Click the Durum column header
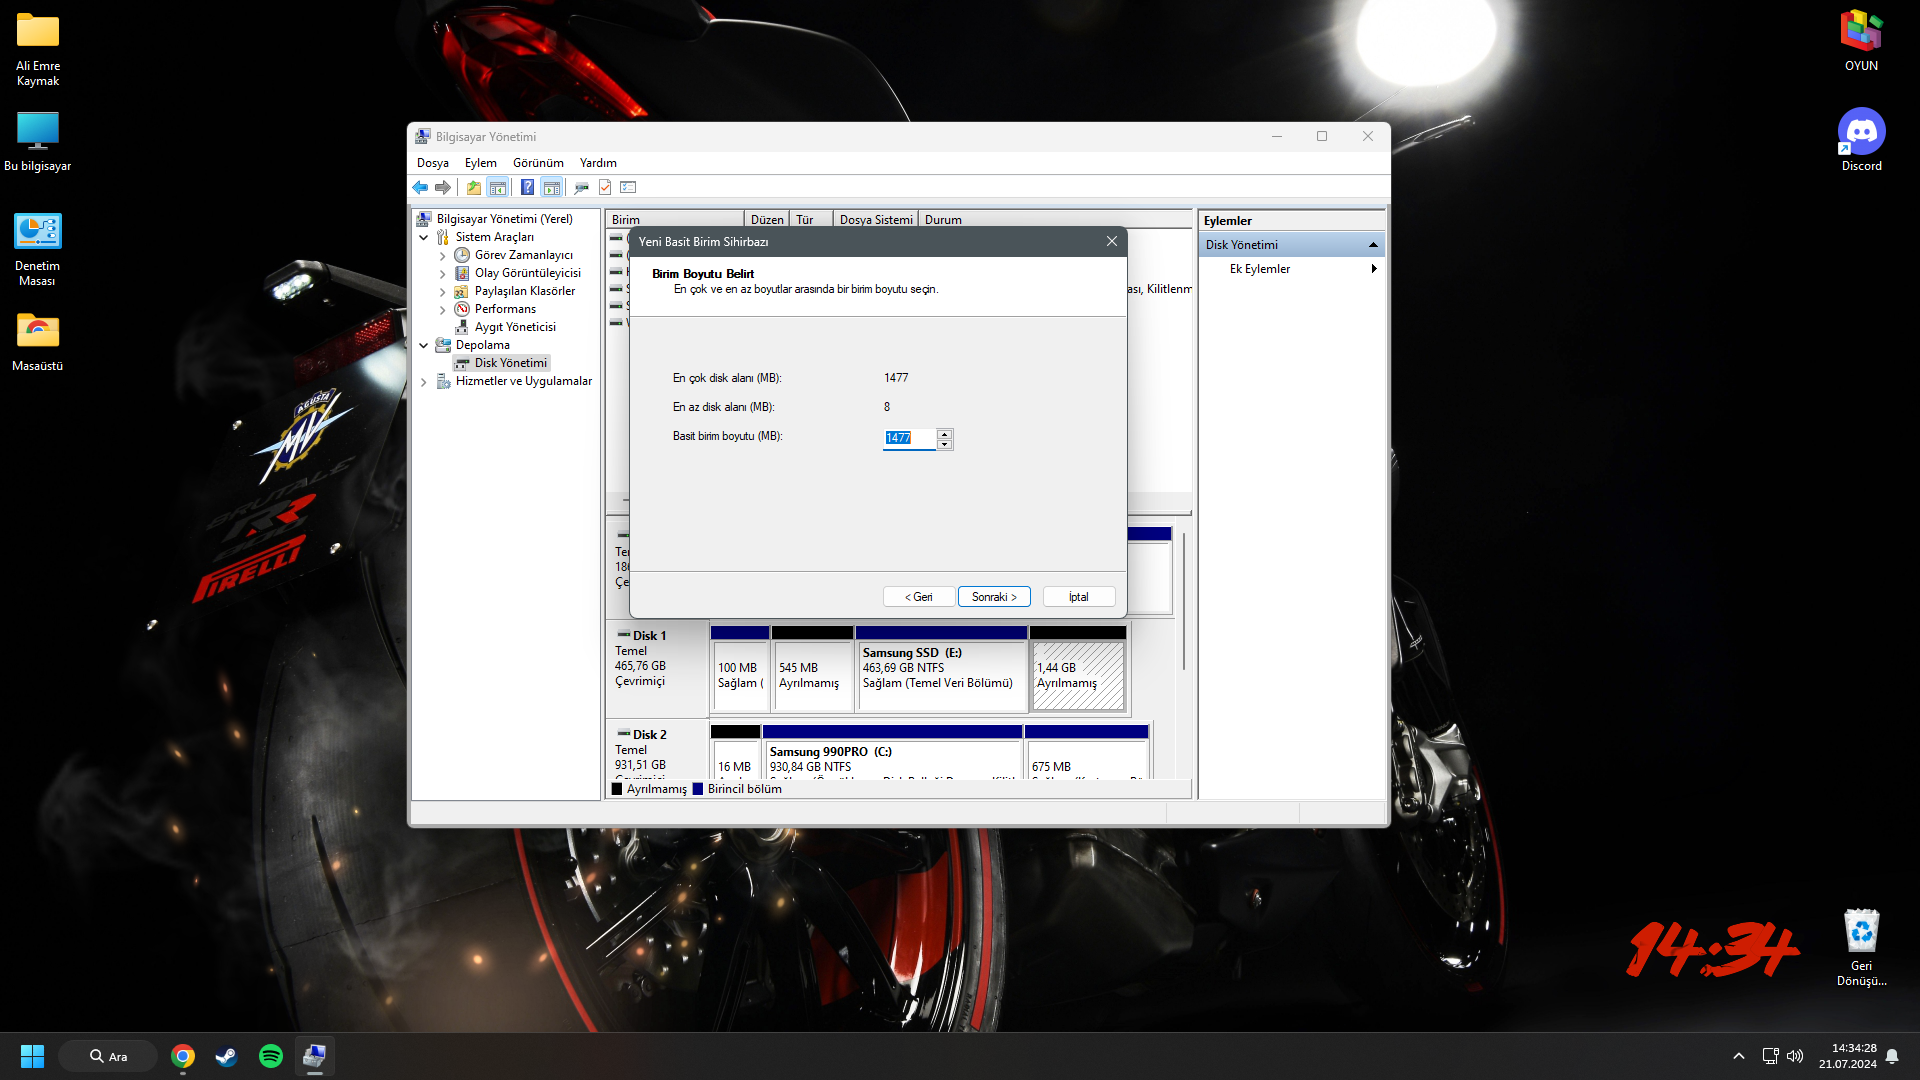Image resolution: width=1920 pixels, height=1080 pixels. [x=1055, y=220]
